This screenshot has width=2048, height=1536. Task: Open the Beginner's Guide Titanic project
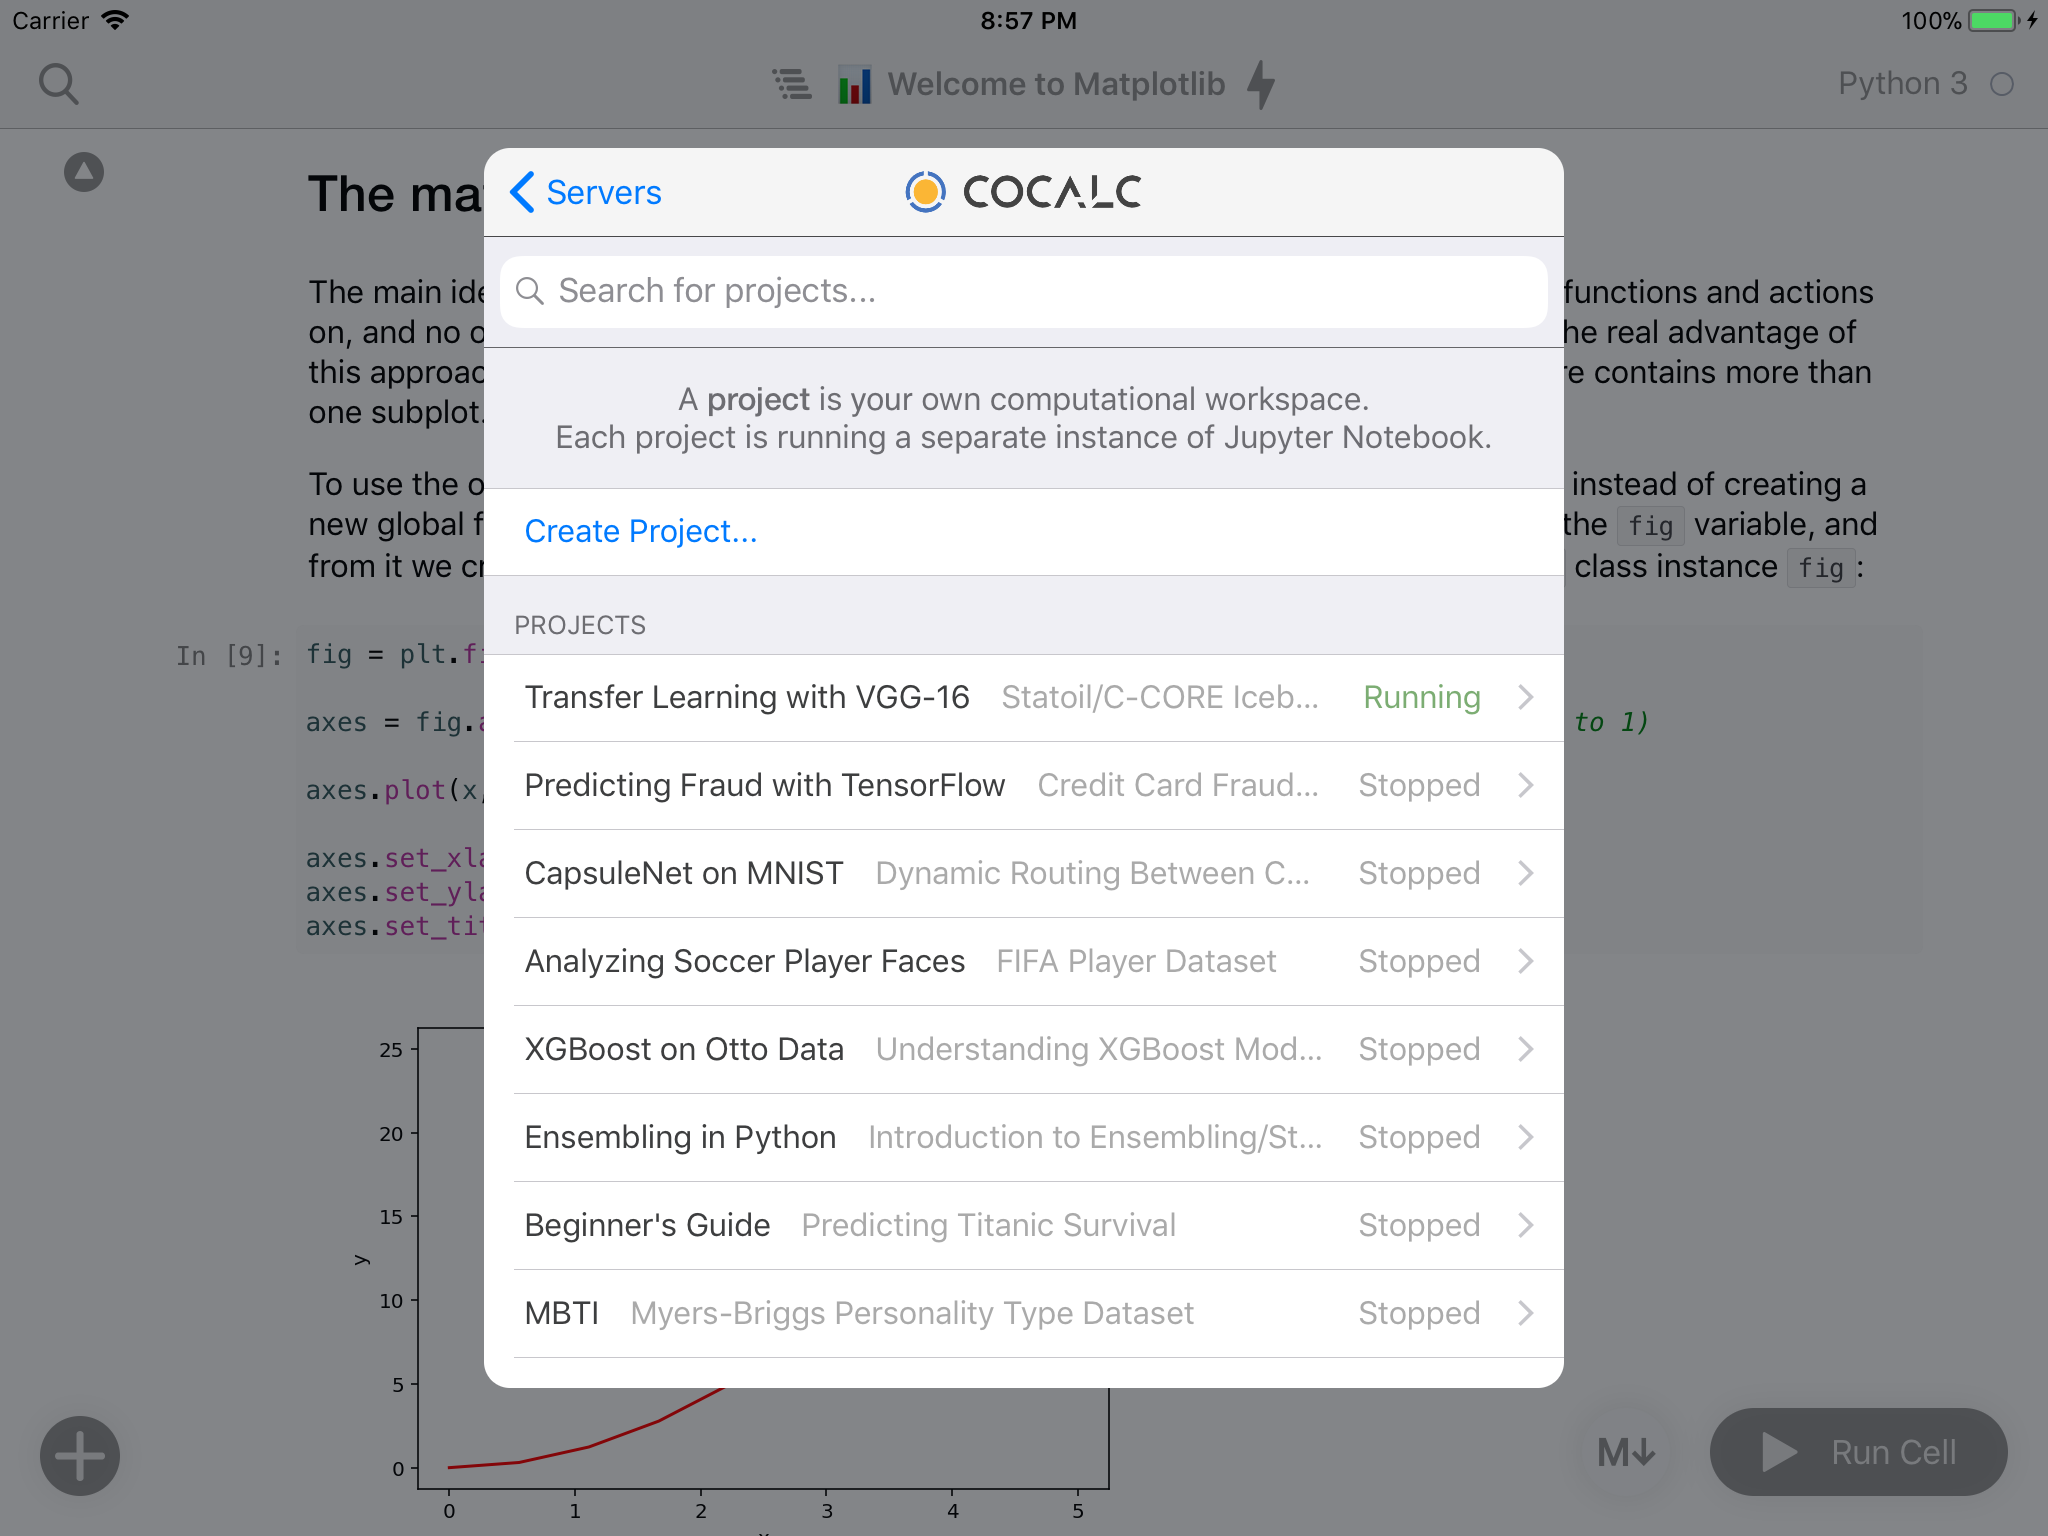pyautogui.click(x=648, y=1226)
